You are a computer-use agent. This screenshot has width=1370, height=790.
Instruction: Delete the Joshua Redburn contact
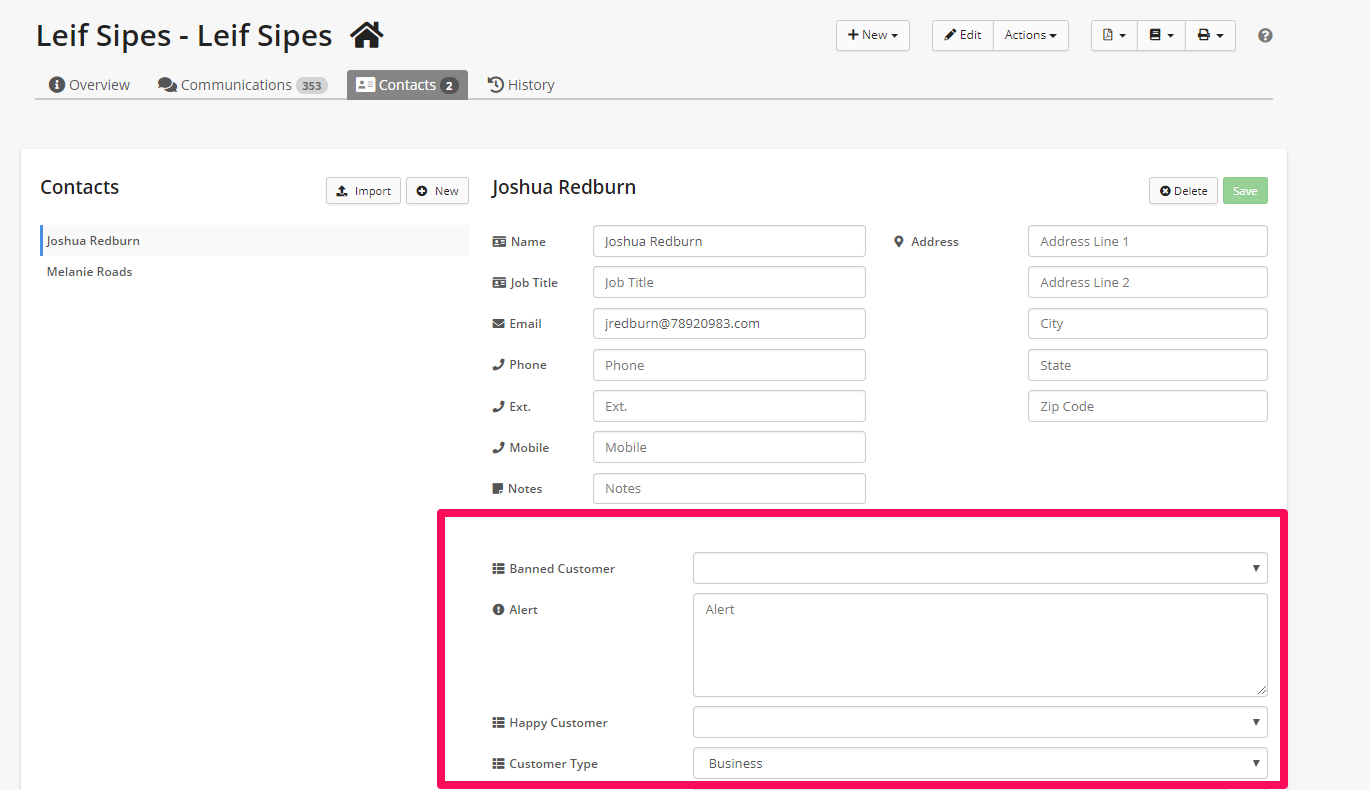pos(1183,191)
